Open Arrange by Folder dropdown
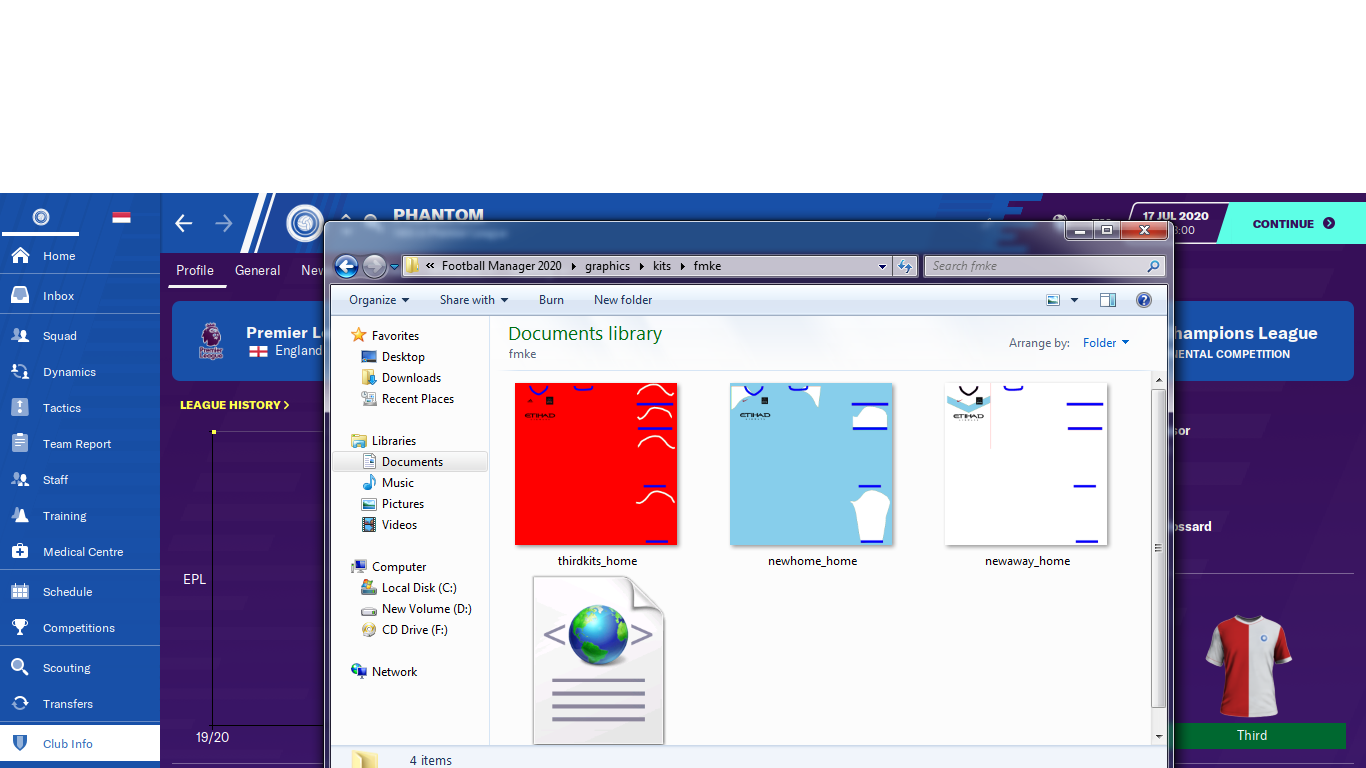The image size is (1366, 768). click(1106, 343)
